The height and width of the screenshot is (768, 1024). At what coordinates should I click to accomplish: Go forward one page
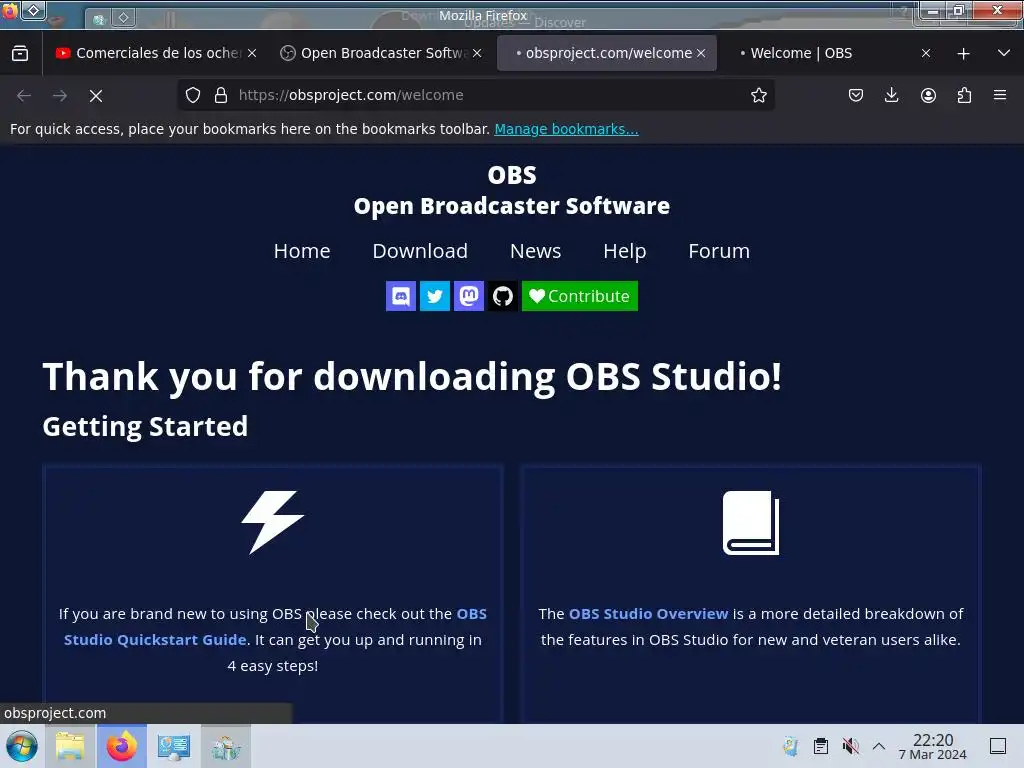pos(60,96)
